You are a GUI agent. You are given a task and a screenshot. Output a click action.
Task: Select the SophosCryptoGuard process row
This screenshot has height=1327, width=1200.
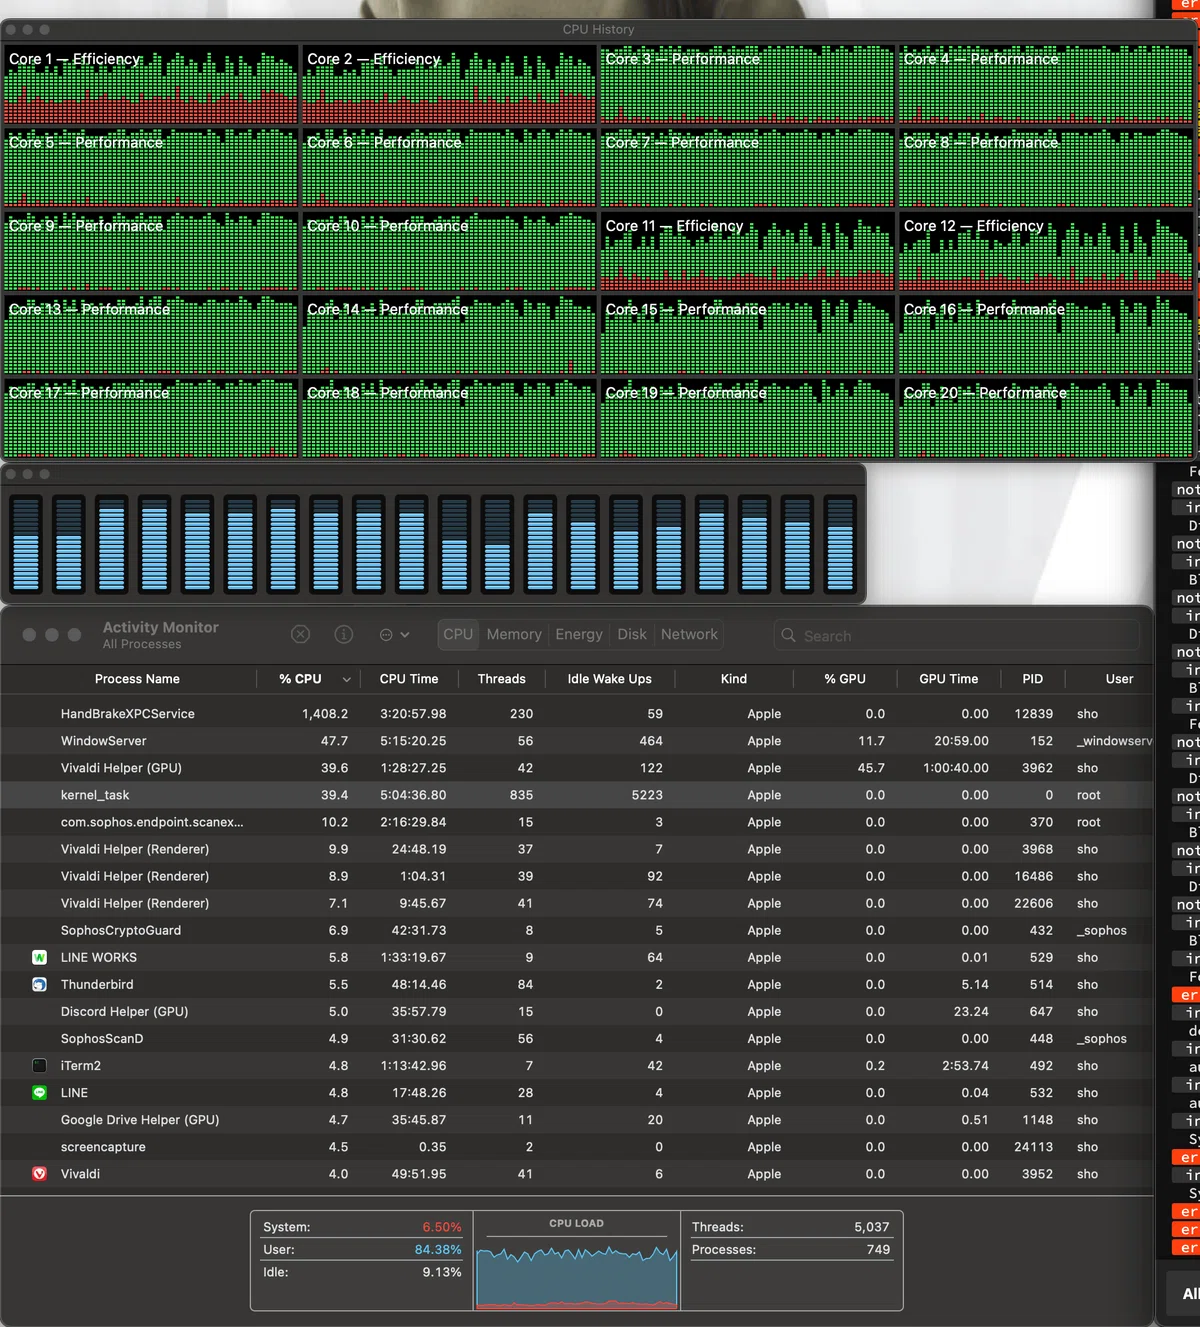point(577,930)
